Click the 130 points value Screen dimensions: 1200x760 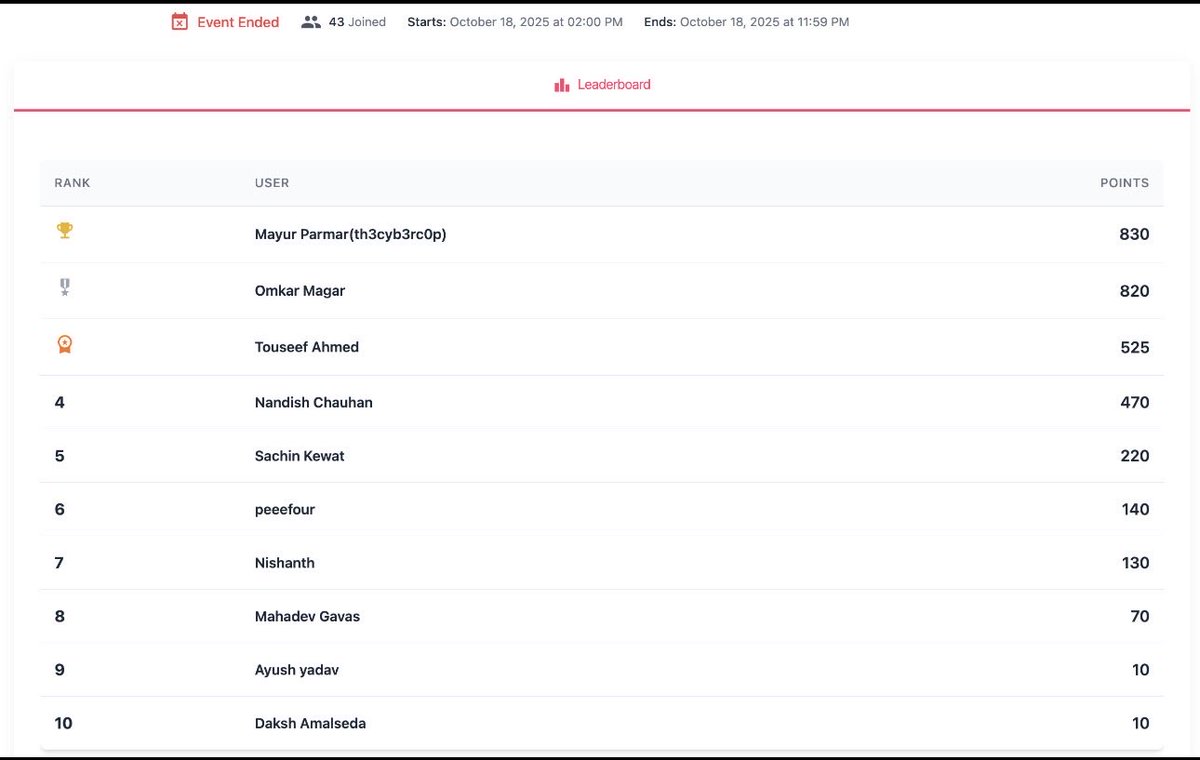coord(1135,563)
